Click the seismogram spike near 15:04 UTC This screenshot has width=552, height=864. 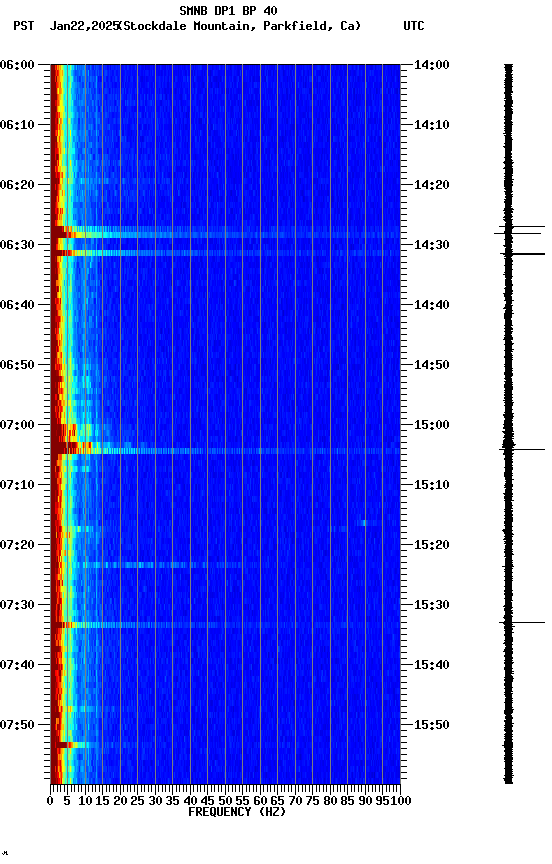522,450
